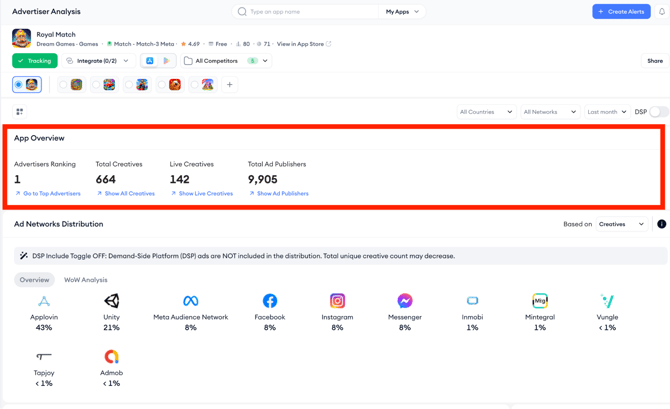Click the Admob network icon
Viewport: 670px width, 409px height.
[112, 356]
